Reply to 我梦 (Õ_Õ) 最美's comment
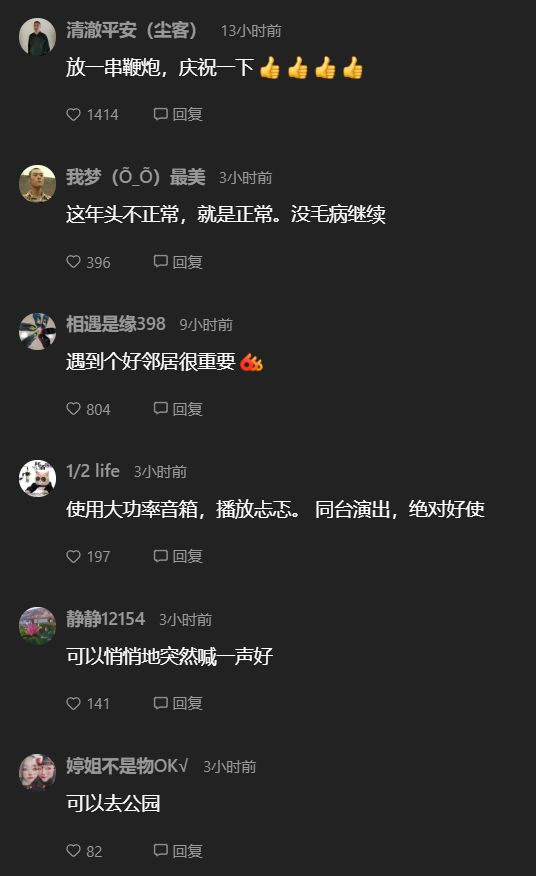536x876 pixels. pyautogui.click(x=178, y=261)
